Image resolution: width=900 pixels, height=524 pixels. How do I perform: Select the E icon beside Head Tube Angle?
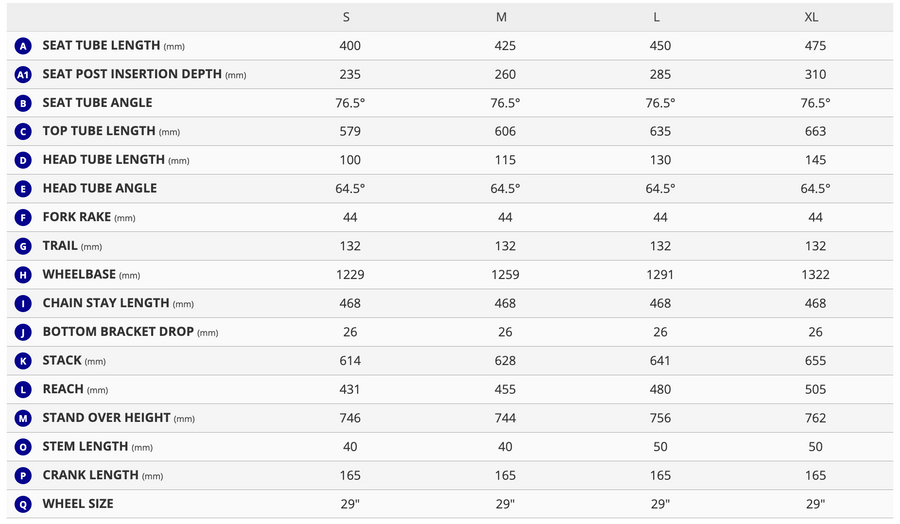point(23,189)
